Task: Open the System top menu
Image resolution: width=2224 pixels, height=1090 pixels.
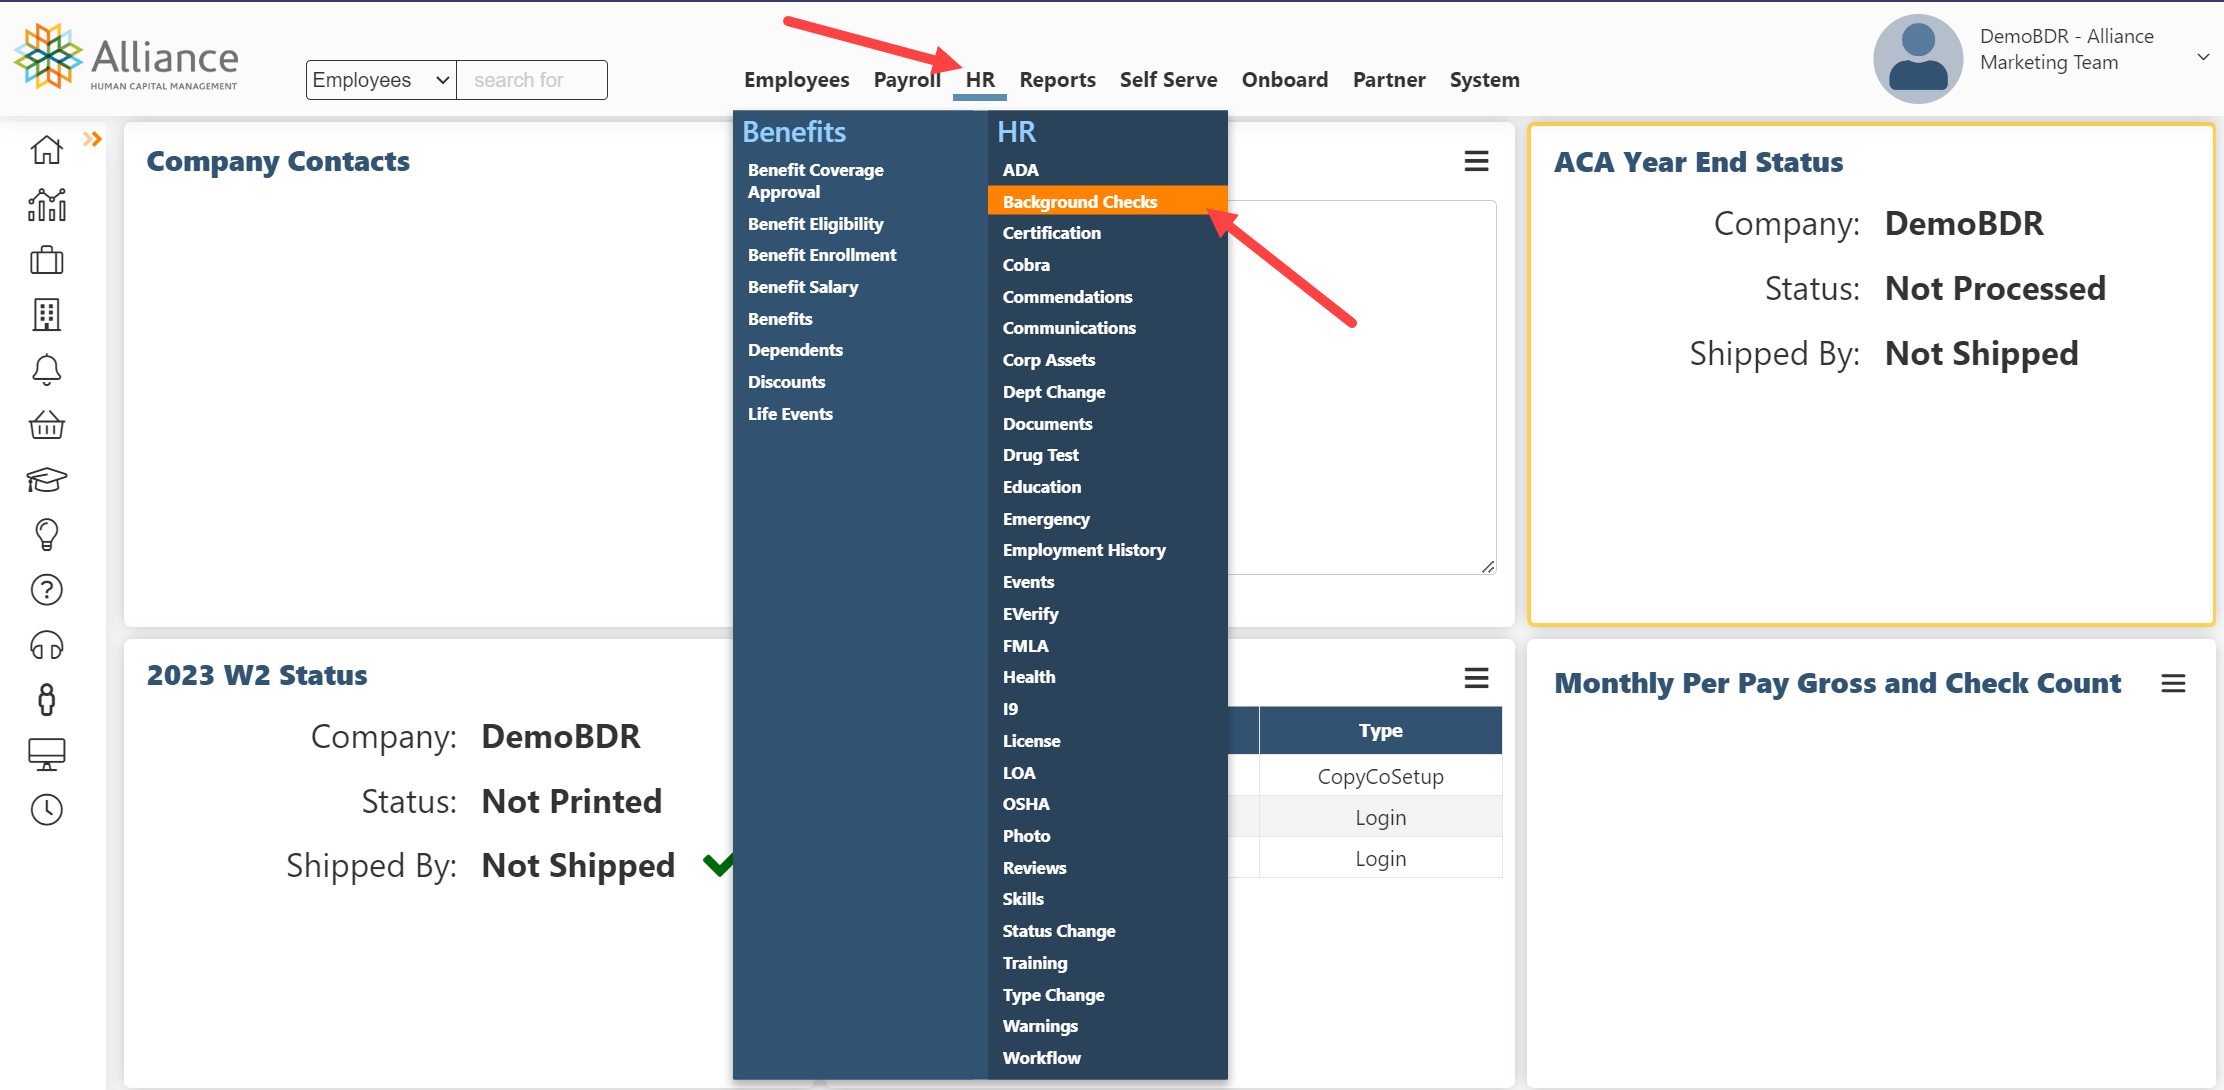Action: 1484,80
